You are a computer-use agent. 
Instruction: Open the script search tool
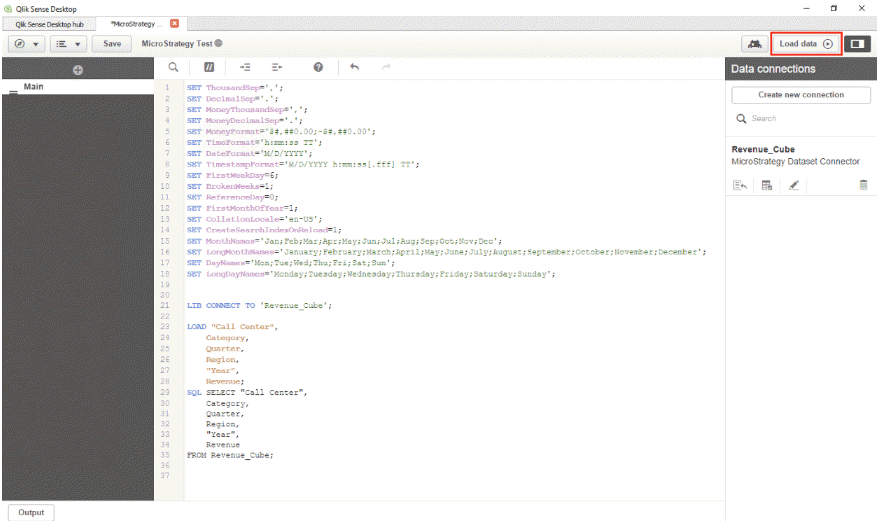[173, 67]
